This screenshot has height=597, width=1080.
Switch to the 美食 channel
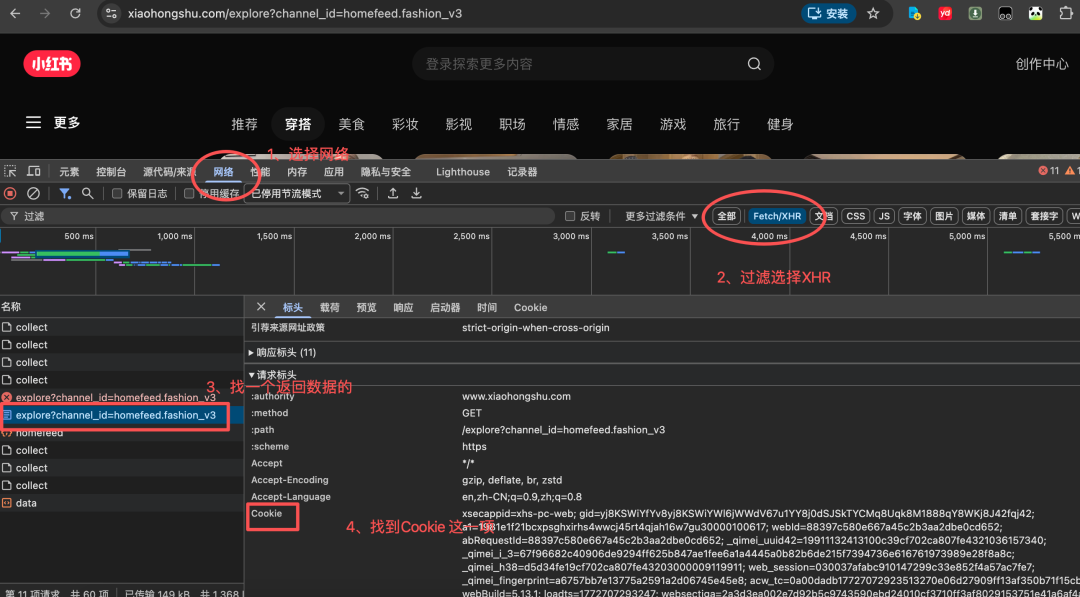tap(351, 125)
